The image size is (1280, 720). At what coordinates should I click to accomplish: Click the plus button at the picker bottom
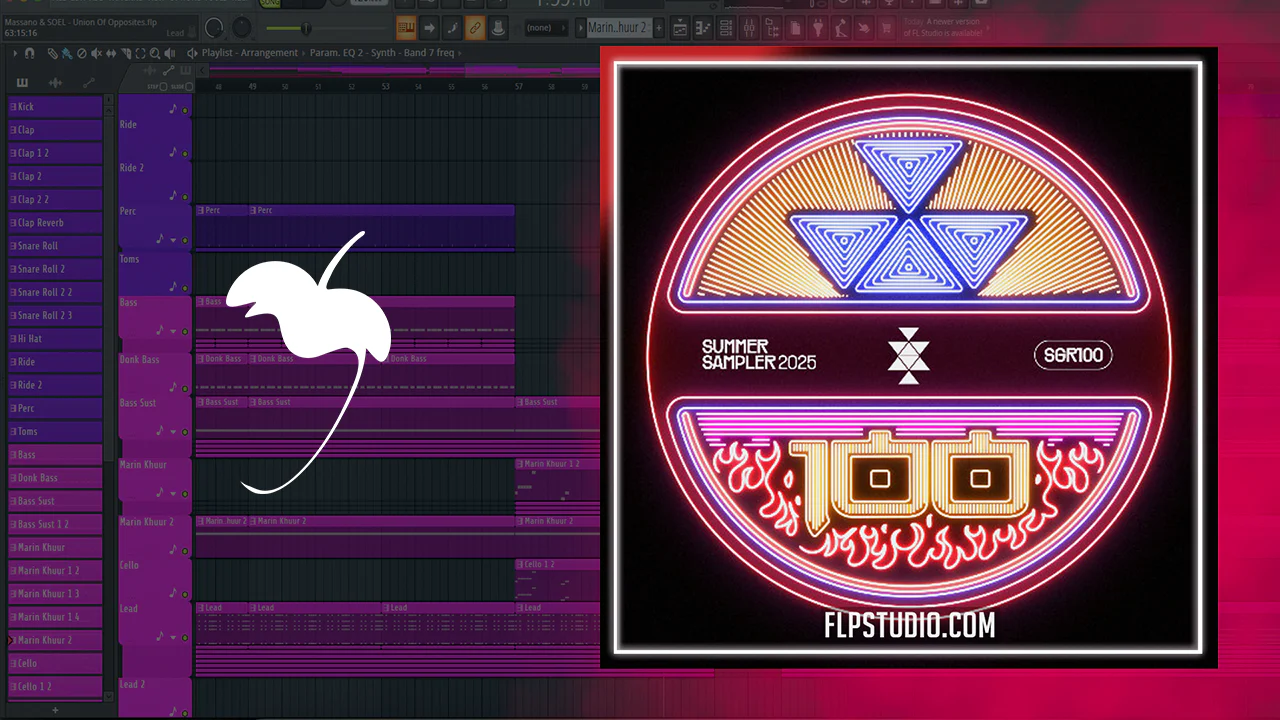tap(55, 709)
